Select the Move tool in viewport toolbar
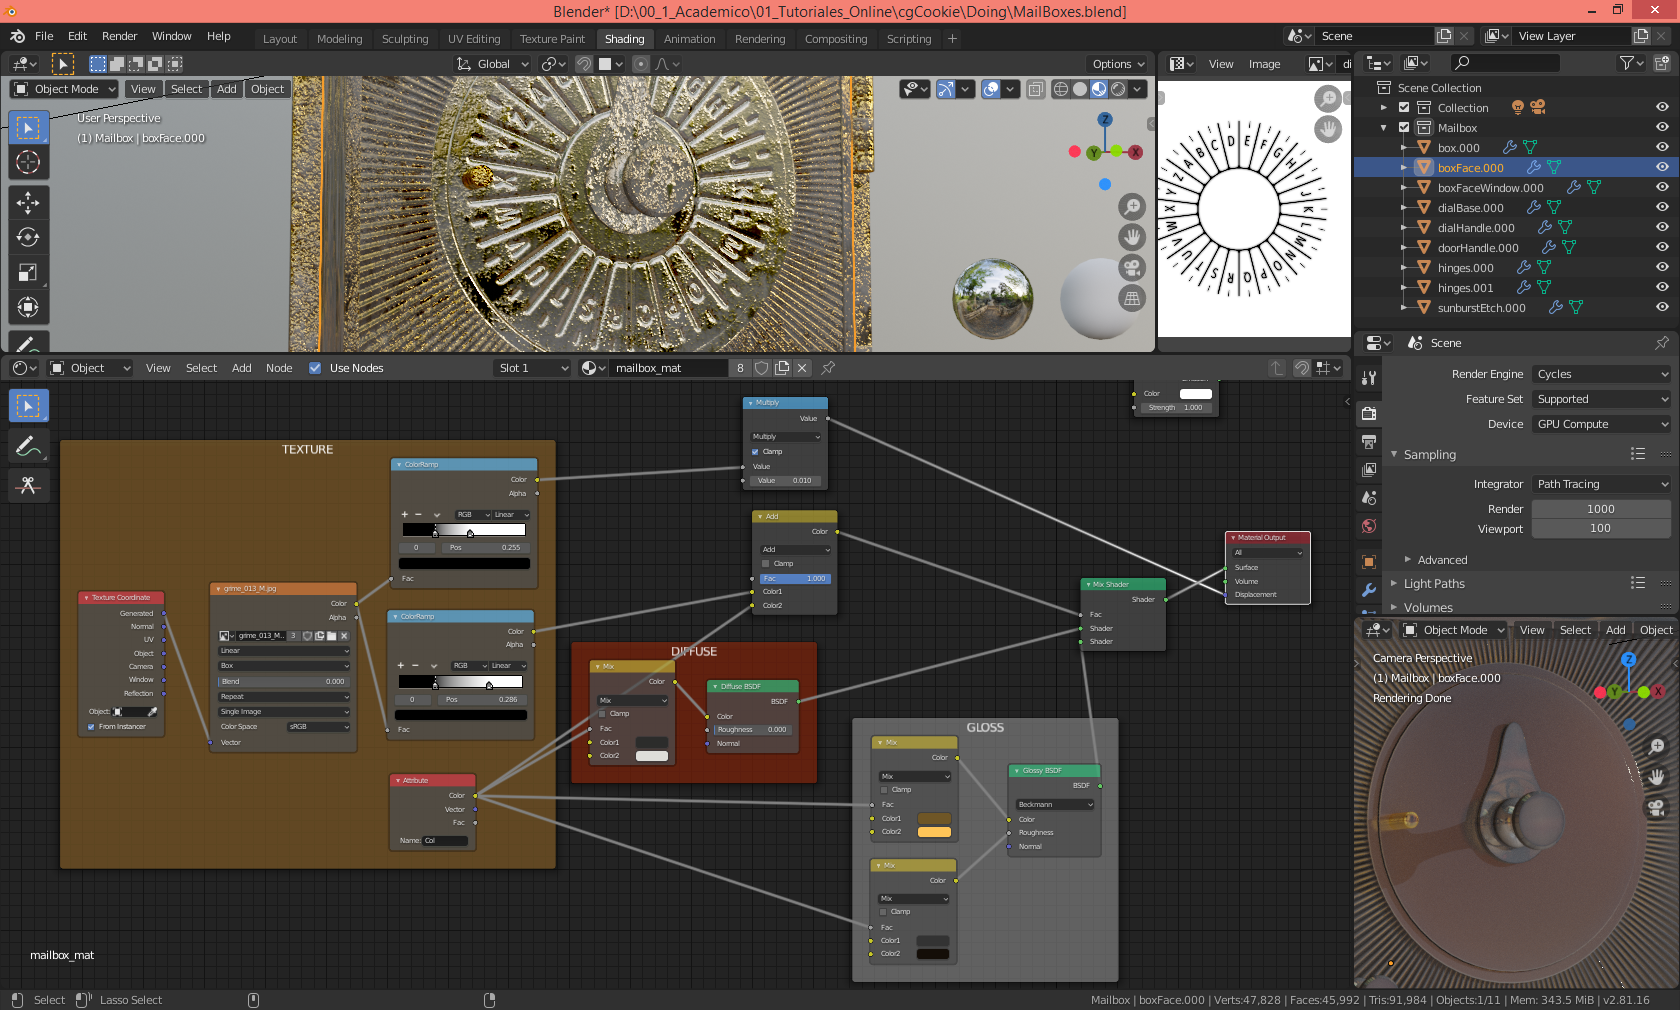Viewport: 1680px width, 1010px height. (28, 202)
